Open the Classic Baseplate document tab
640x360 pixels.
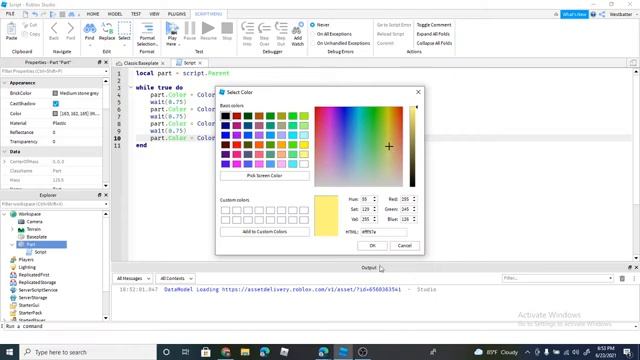(141, 63)
